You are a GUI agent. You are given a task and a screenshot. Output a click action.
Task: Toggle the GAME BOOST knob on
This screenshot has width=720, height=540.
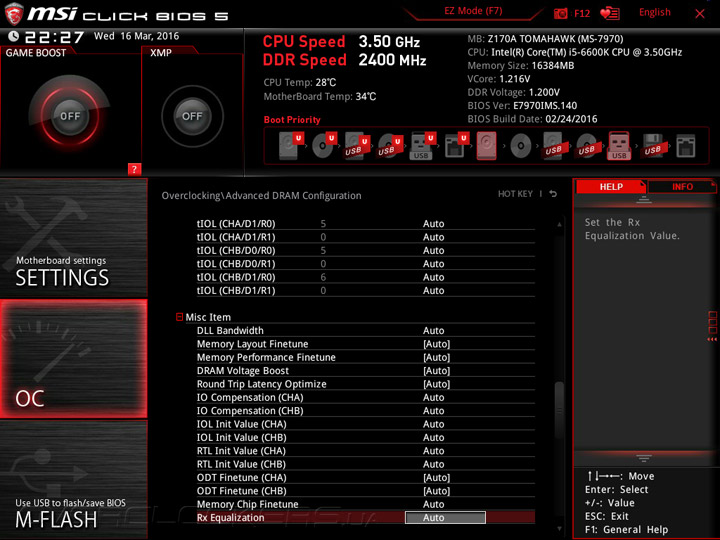click(x=70, y=116)
